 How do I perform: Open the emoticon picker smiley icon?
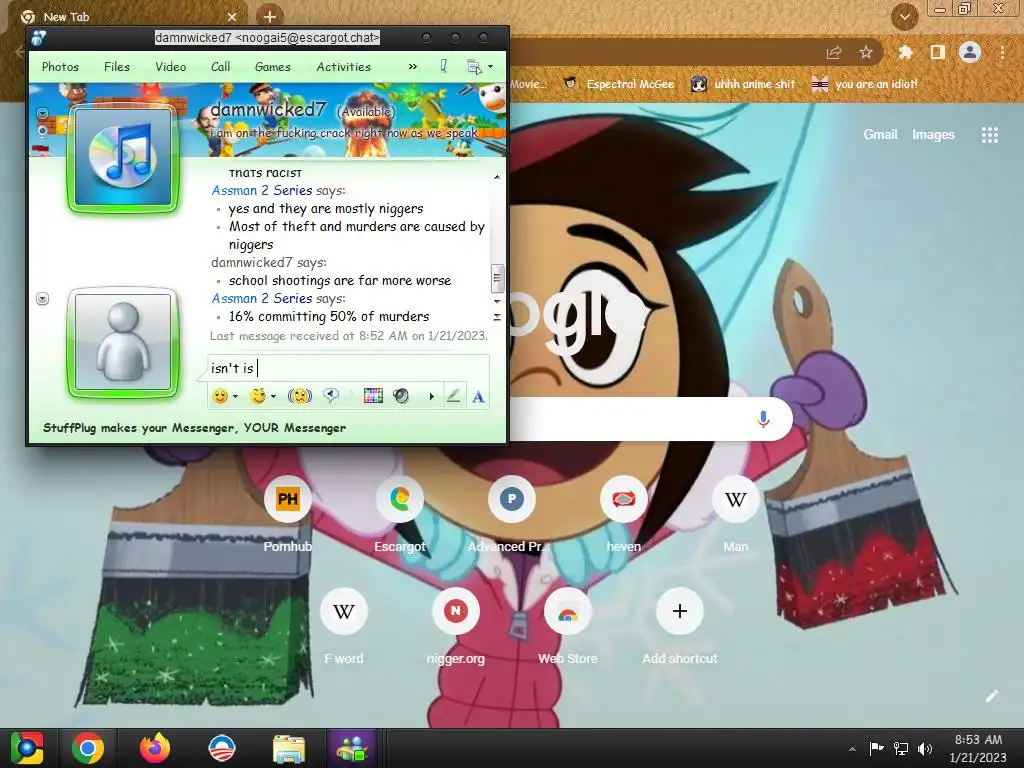coord(220,396)
